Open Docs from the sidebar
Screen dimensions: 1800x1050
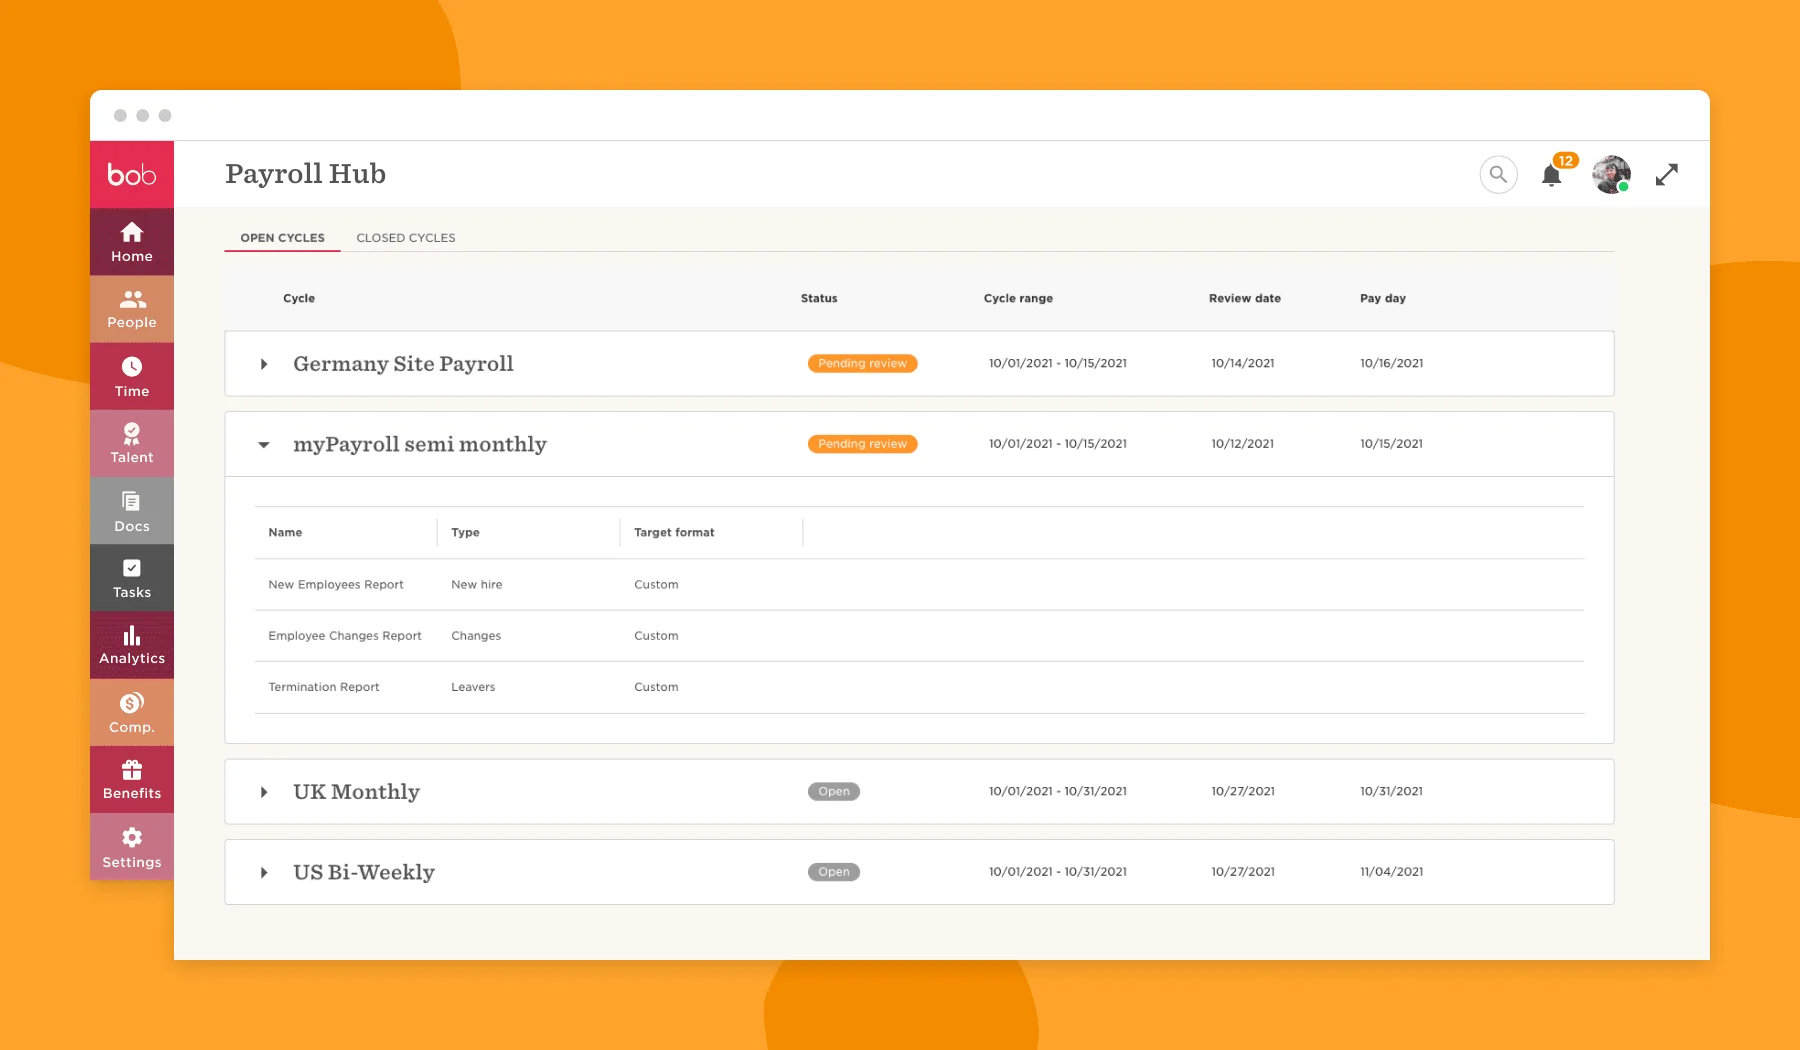[132, 511]
